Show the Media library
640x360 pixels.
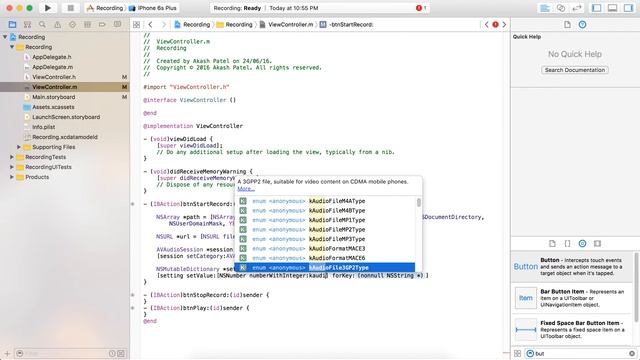click(x=598, y=244)
